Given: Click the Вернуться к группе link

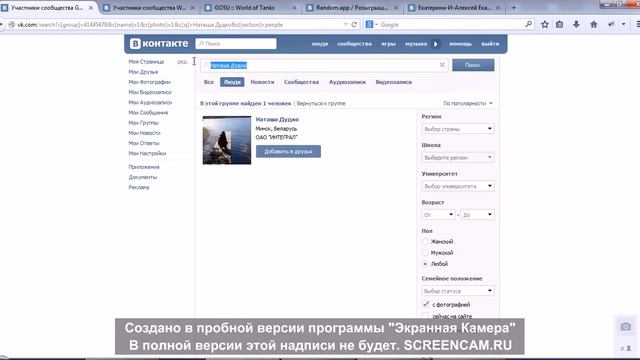Looking at the screenshot, I should click(x=321, y=103).
